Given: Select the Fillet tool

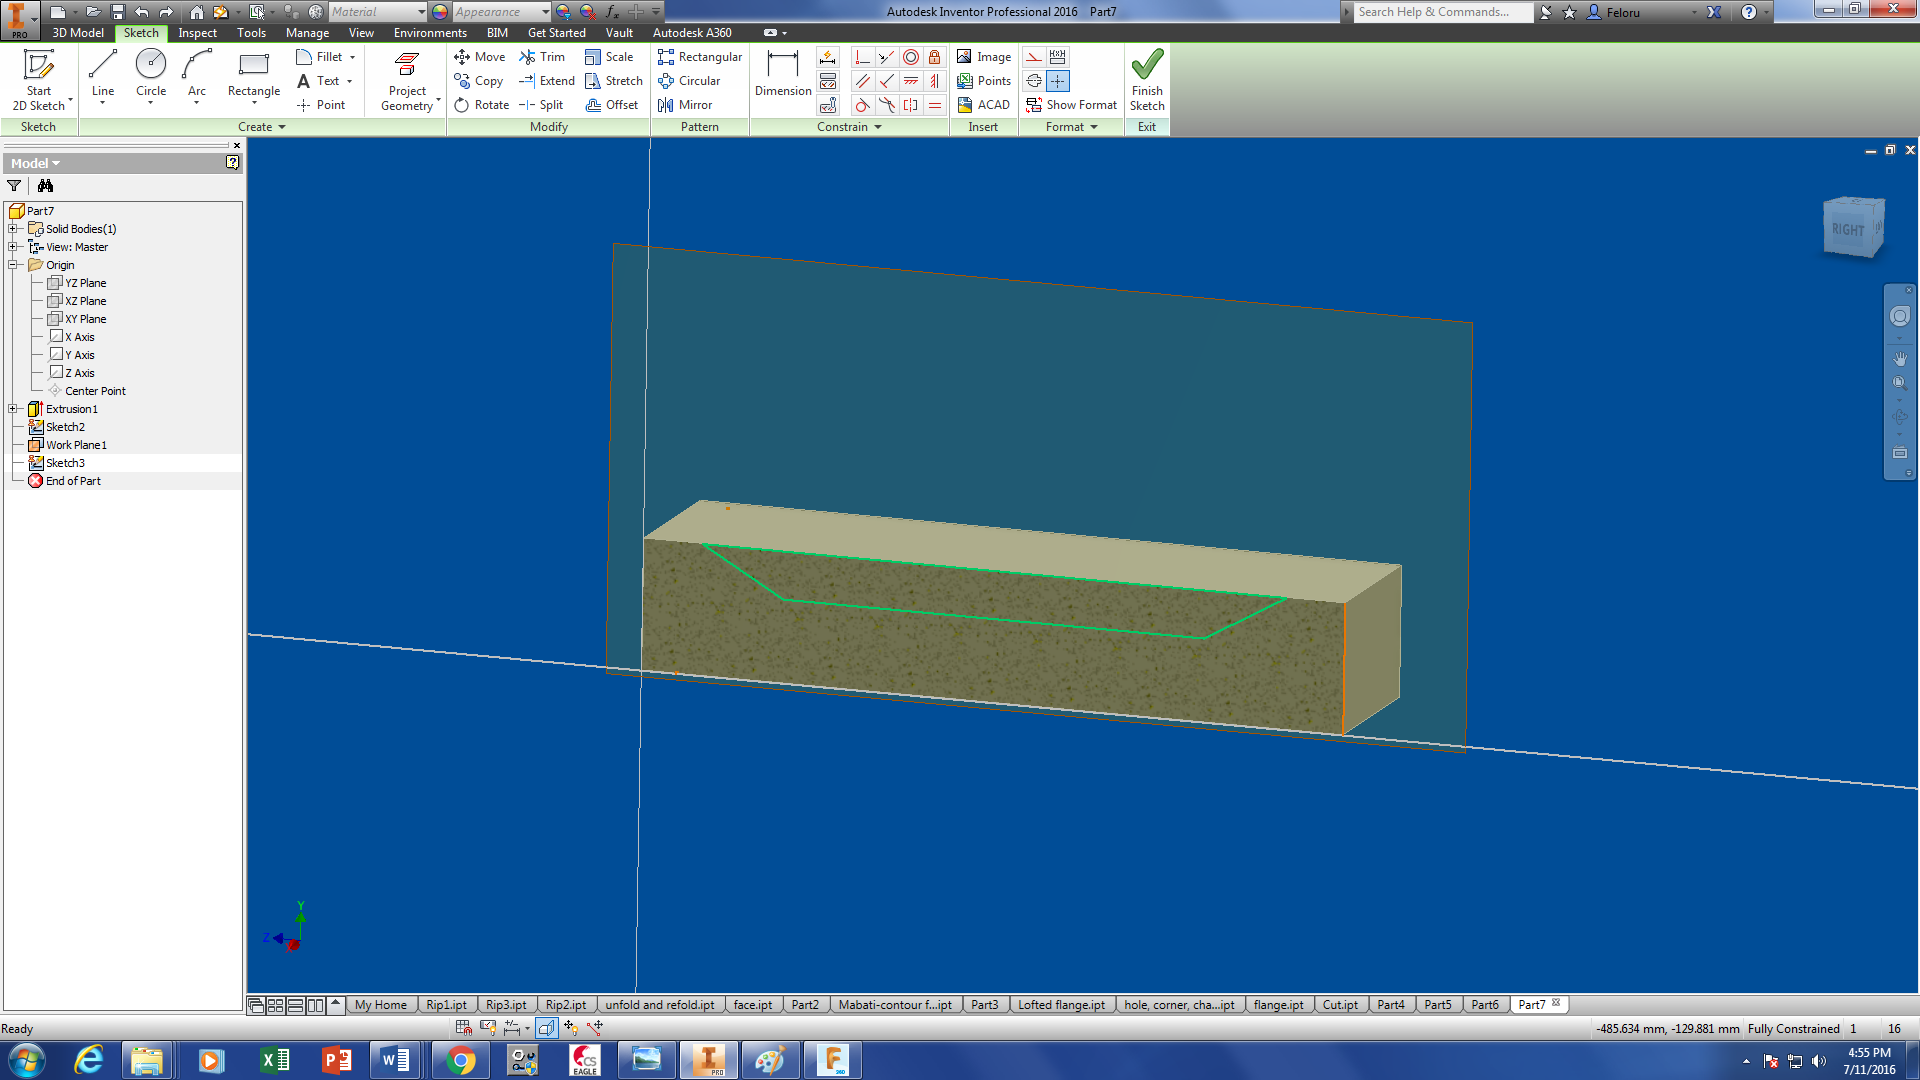Looking at the screenshot, I should click(x=319, y=57).
